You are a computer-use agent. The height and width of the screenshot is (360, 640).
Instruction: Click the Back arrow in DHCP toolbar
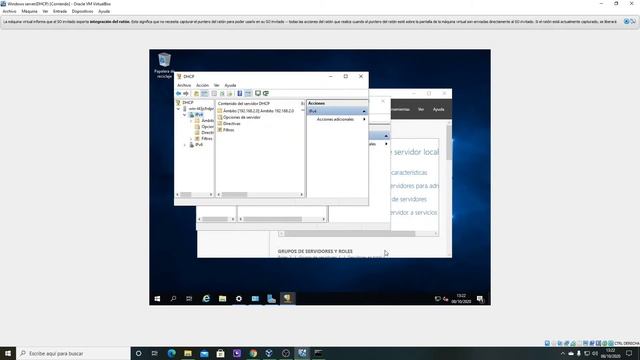[178, 93]
